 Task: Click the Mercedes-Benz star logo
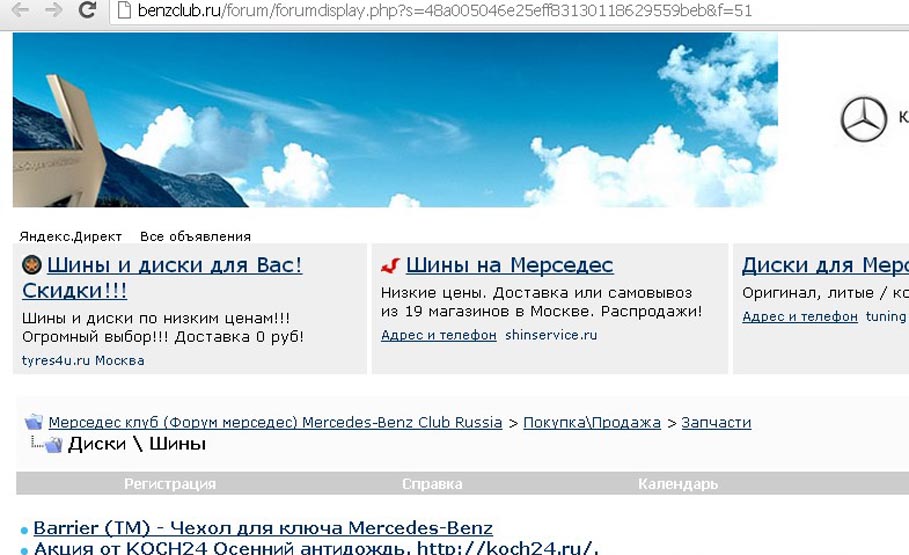pos(863,119)
